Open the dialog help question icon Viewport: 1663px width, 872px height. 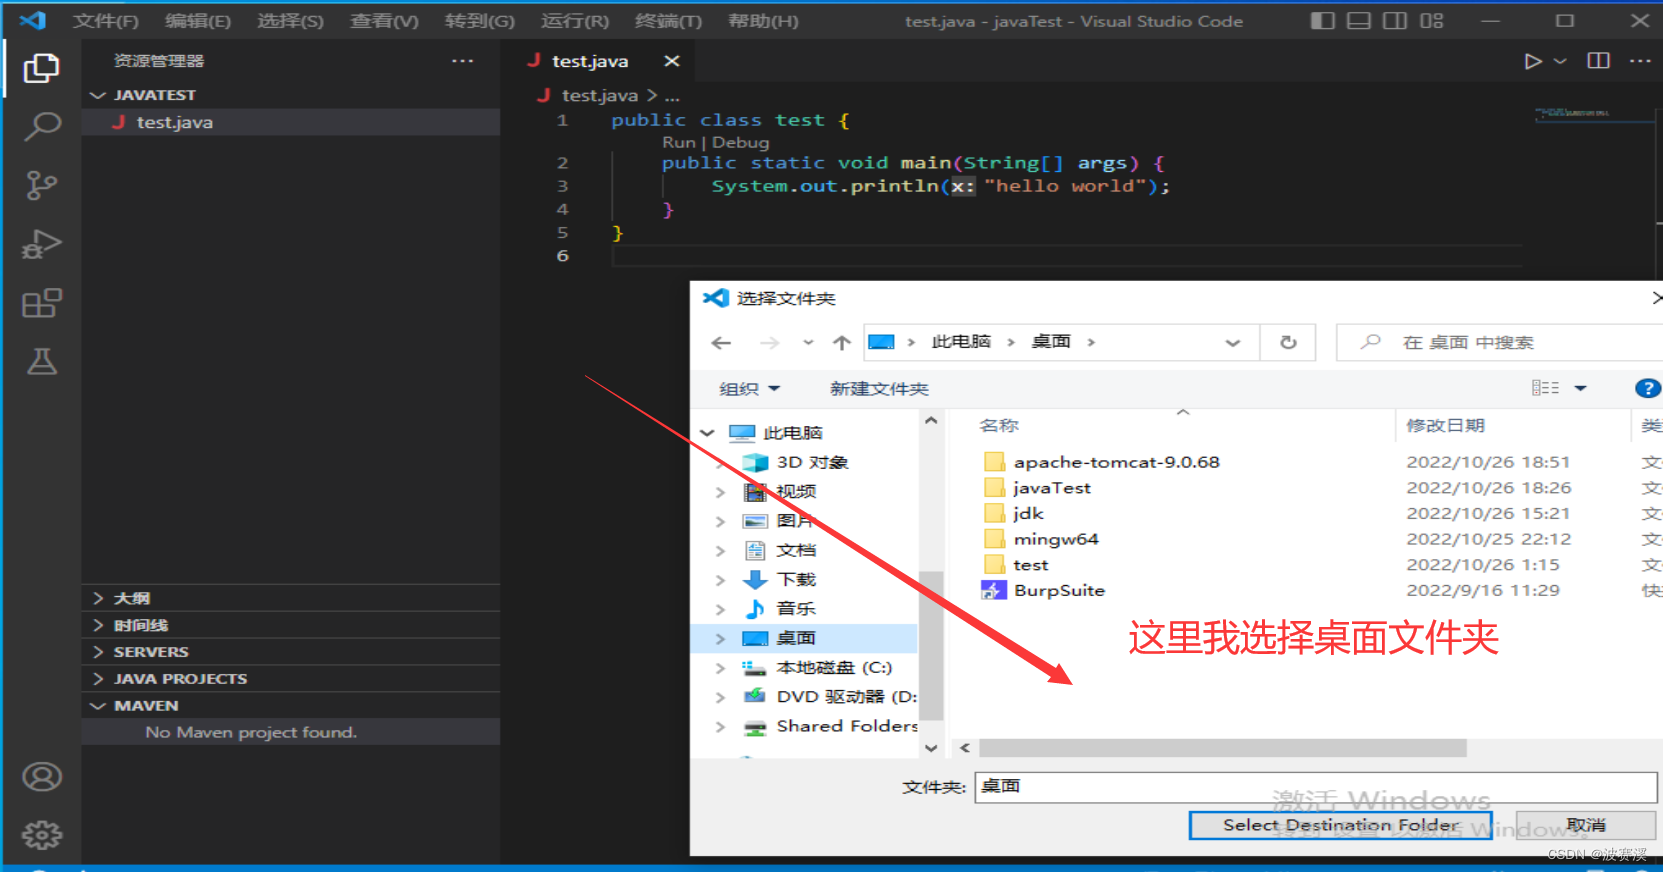coord(1647,389)
